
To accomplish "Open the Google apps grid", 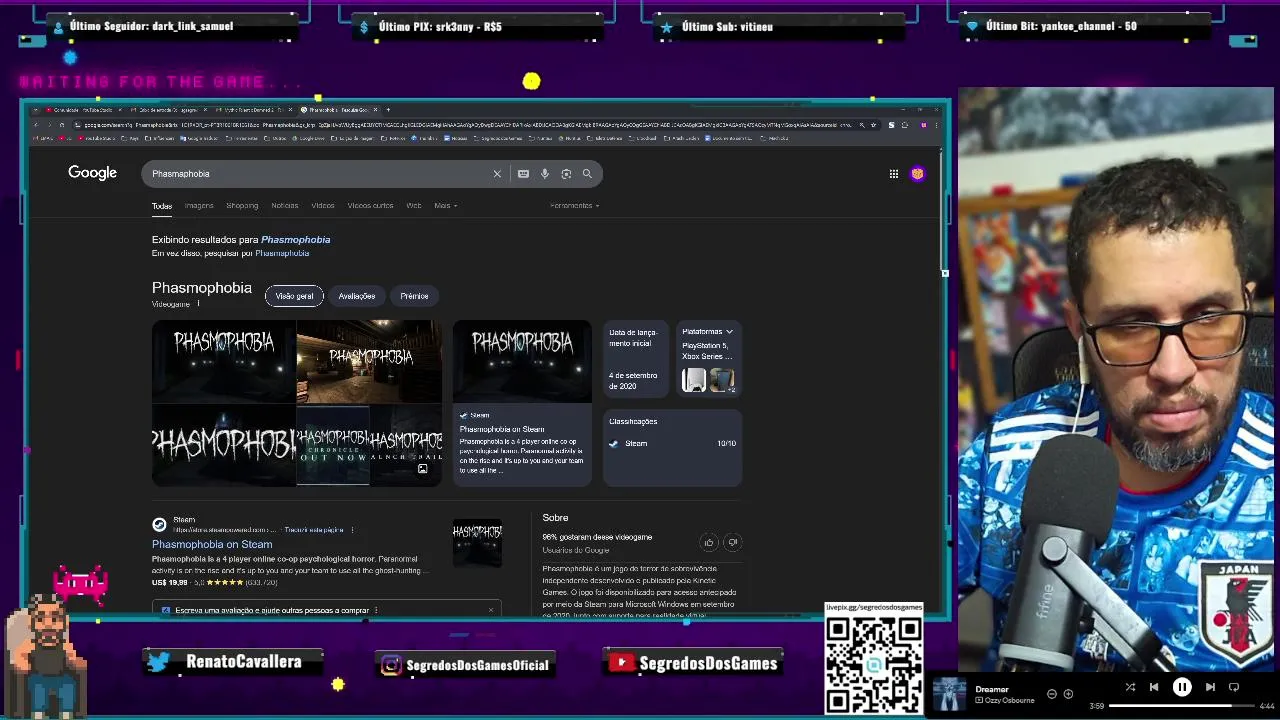I will coord(894,174).
